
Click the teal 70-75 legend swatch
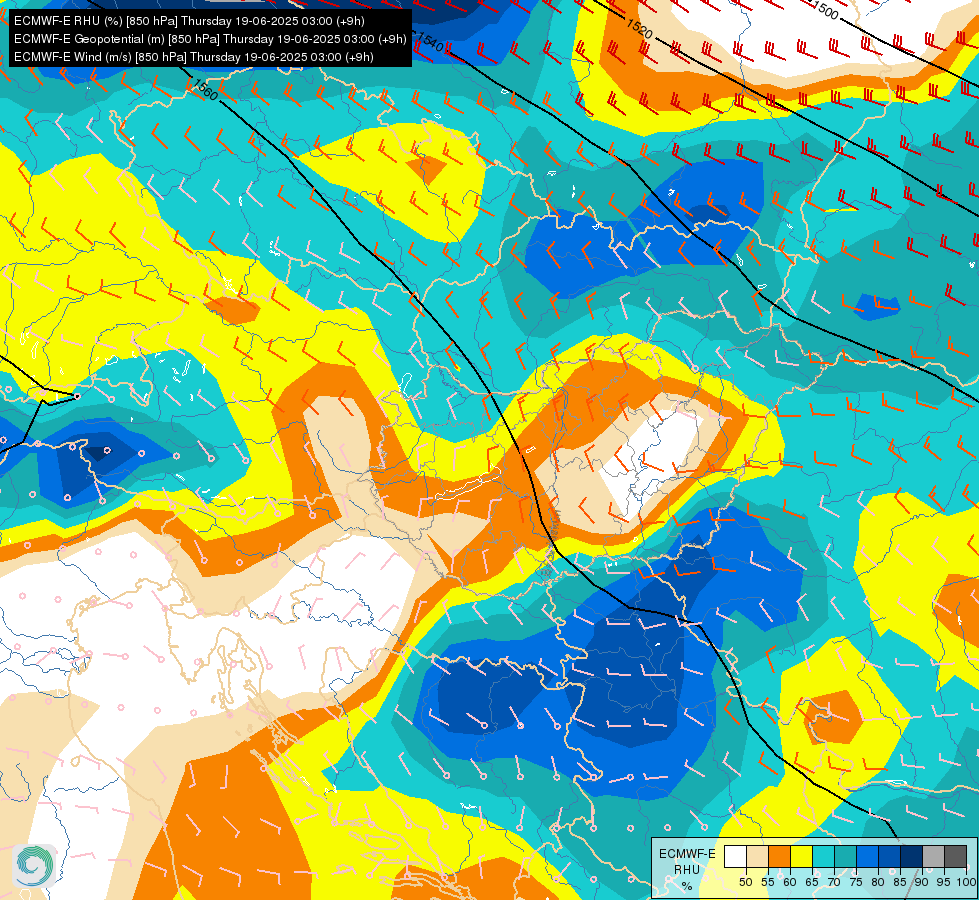pos(845,856)
